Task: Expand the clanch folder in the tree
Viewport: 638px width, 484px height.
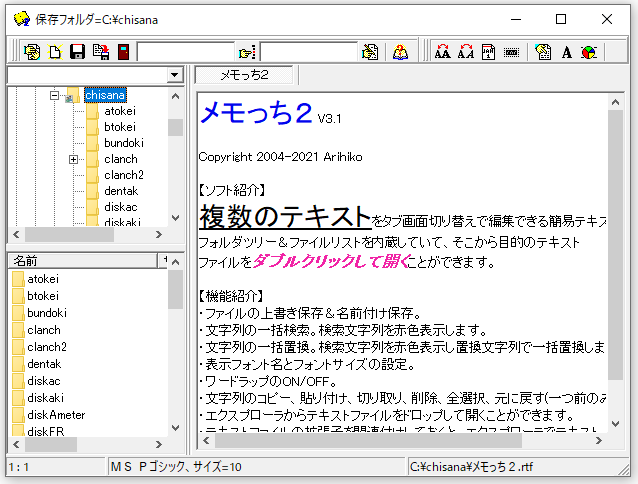Action: click(x=74, y=159)
